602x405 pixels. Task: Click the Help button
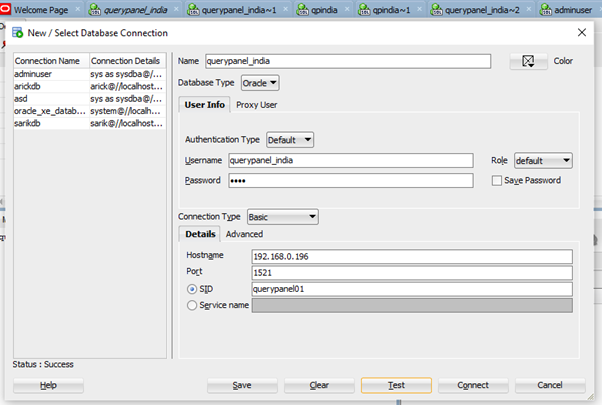[48, 385]
